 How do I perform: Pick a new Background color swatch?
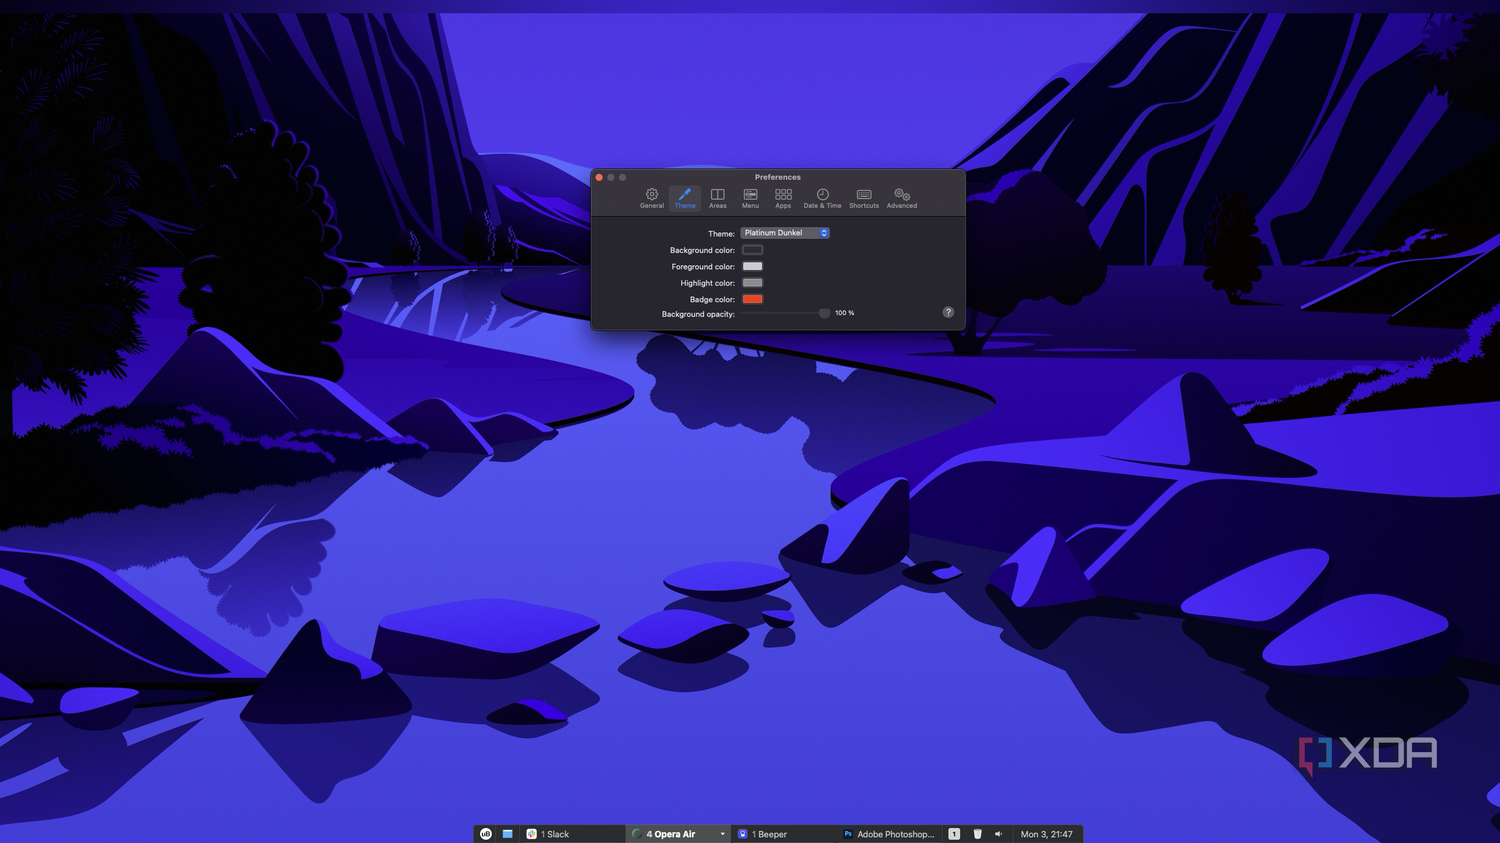753,250
